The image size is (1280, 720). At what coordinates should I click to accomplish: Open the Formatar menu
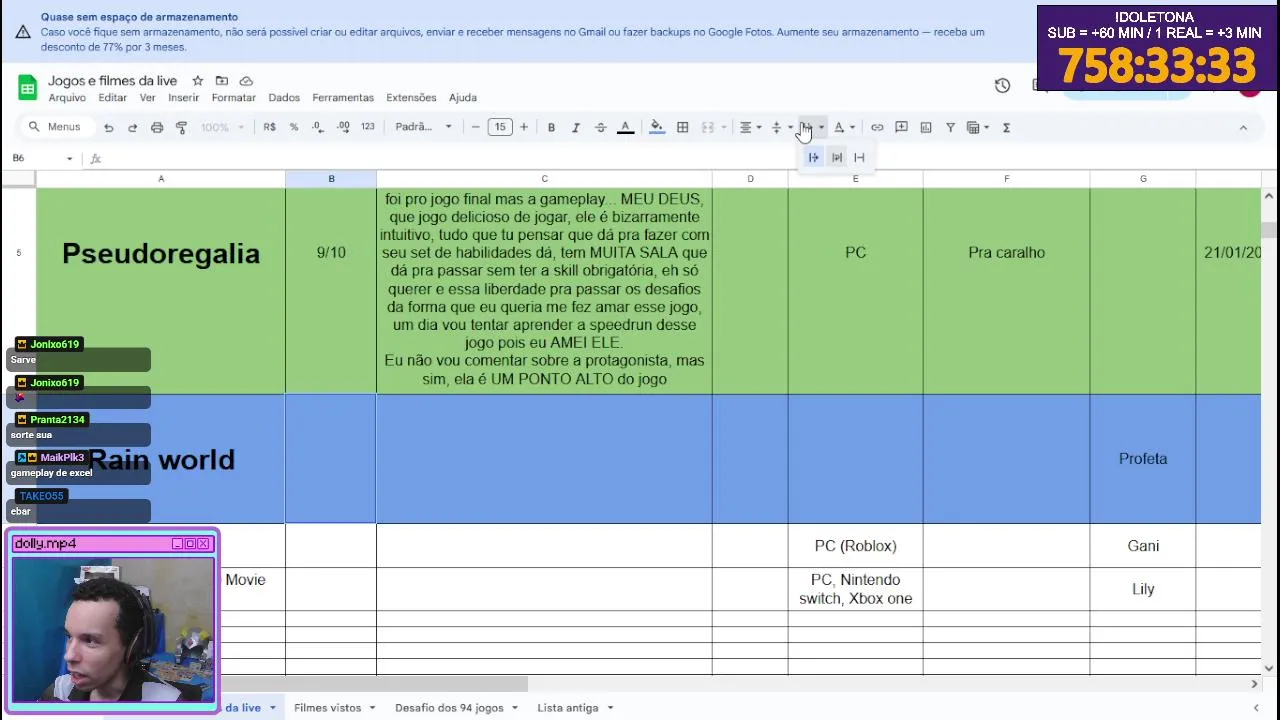click(x=233, y=98)
